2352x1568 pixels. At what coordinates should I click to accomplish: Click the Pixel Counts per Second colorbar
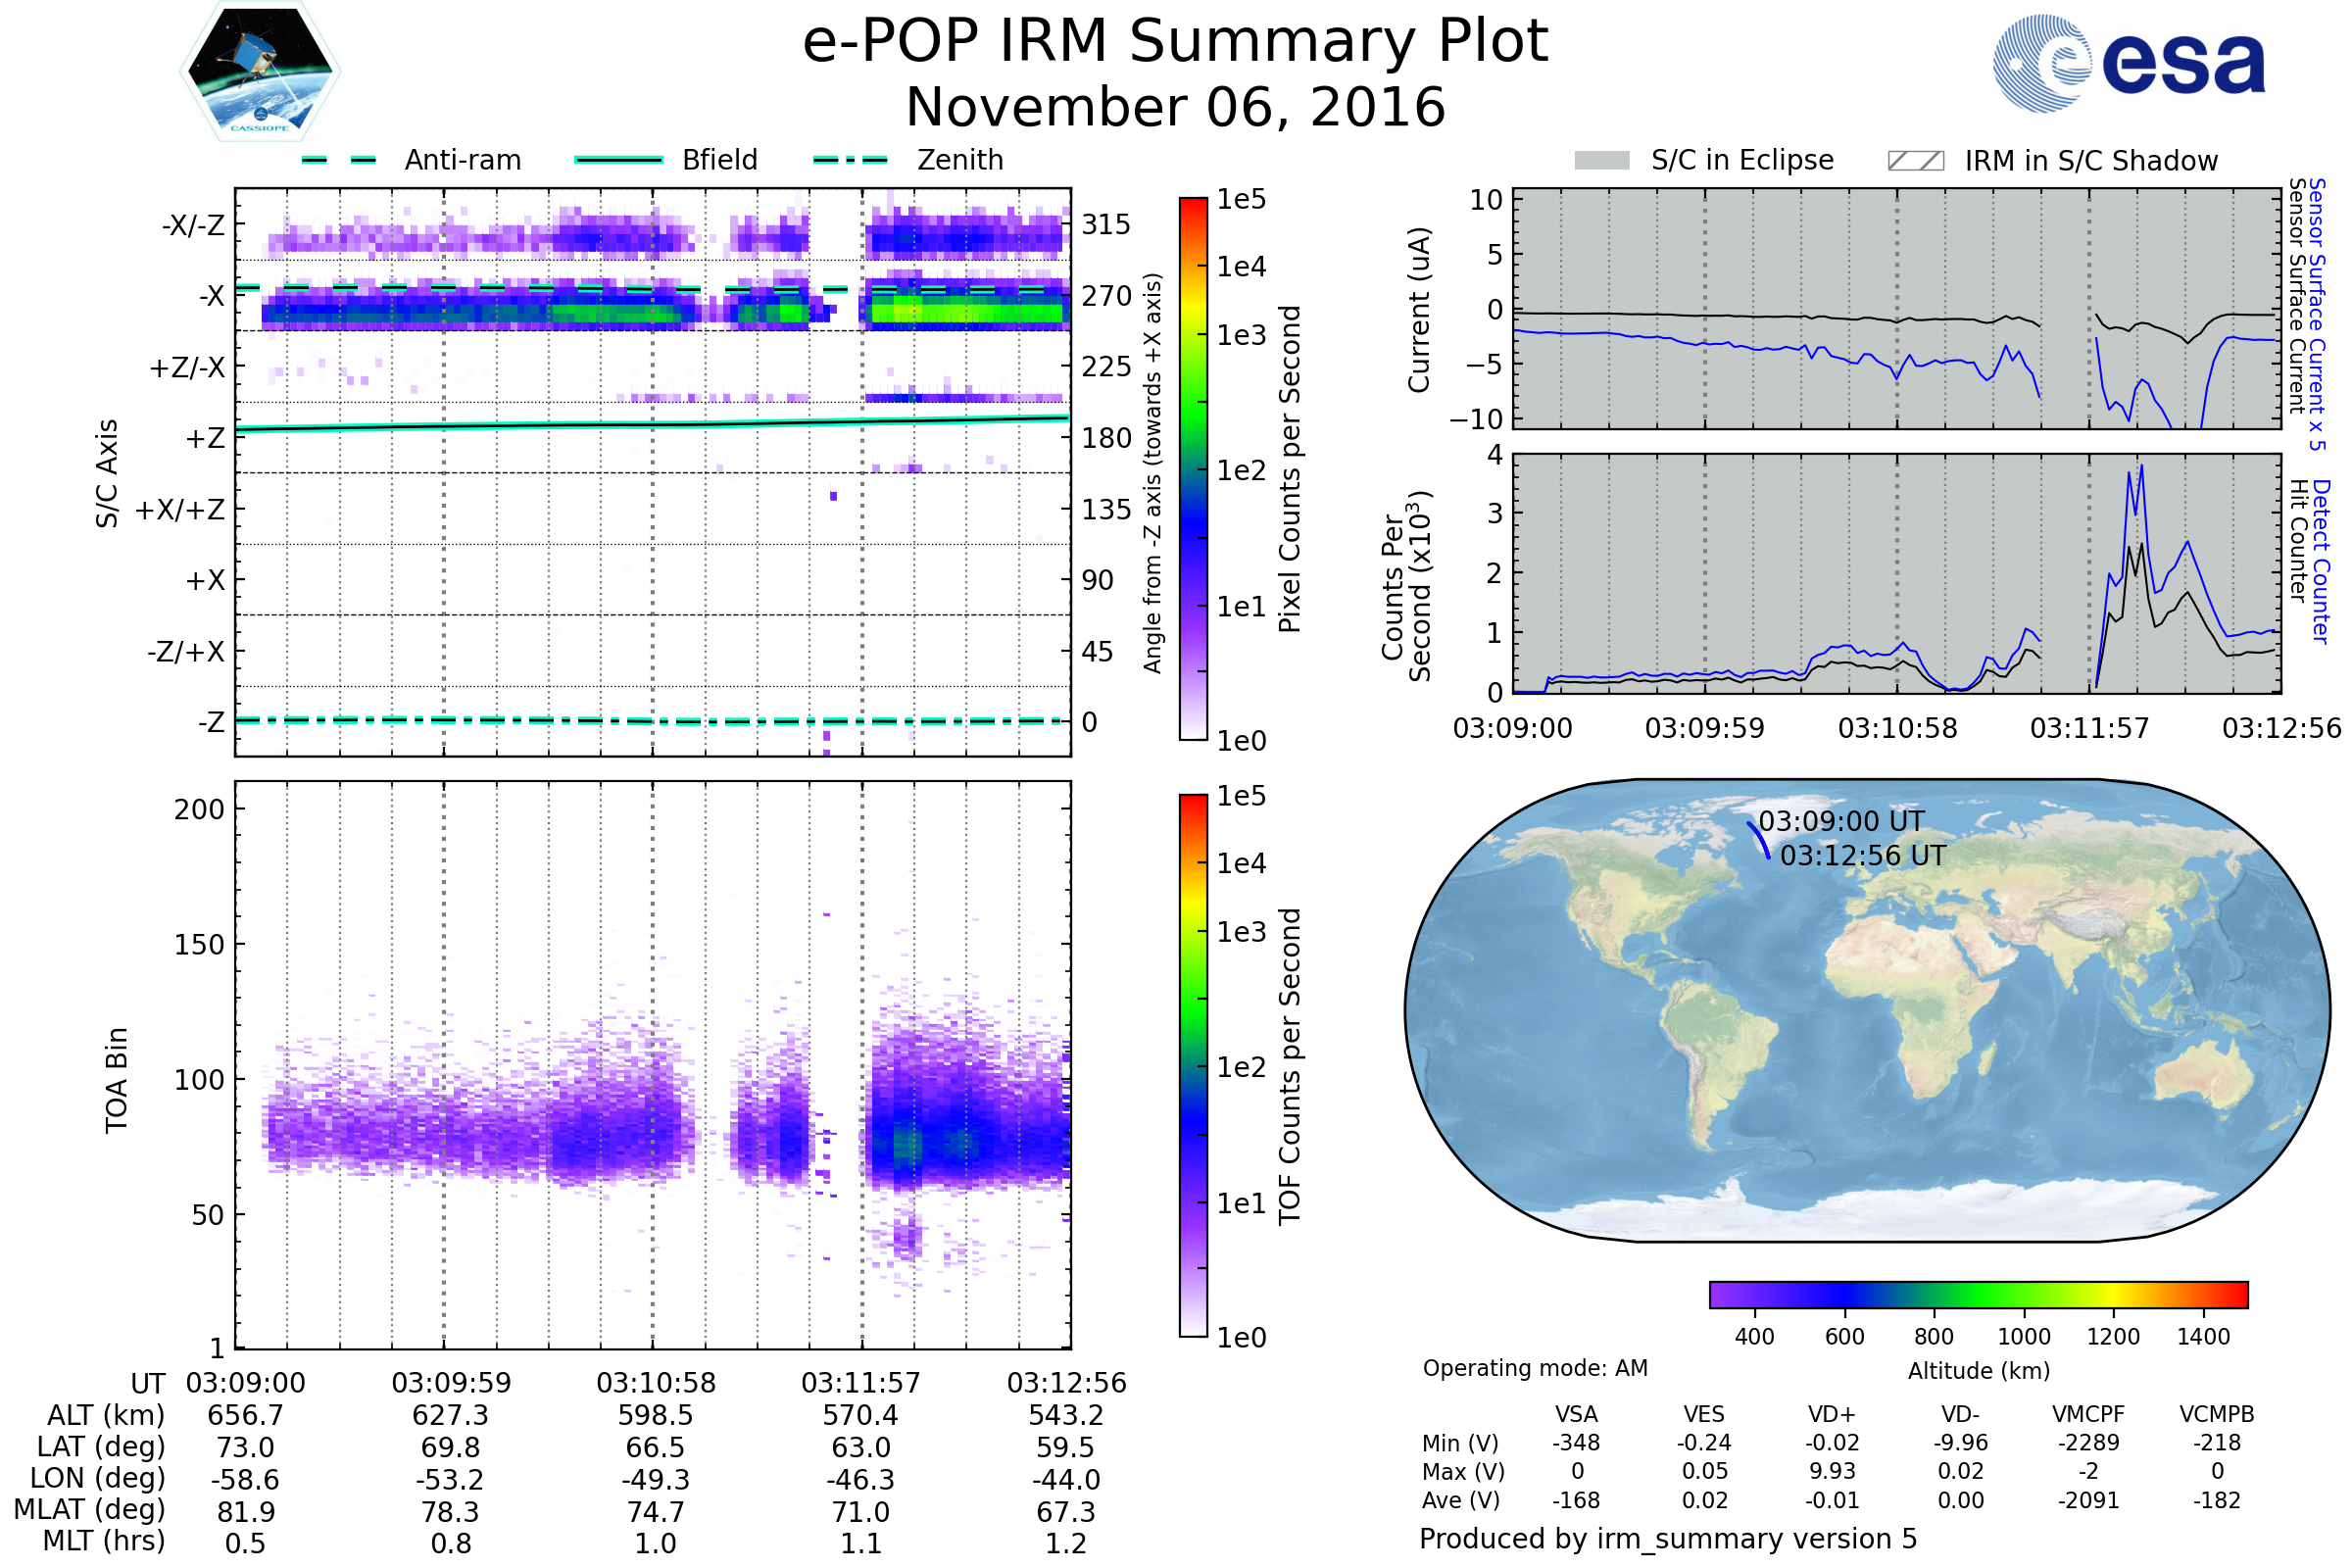(1193, 468)
